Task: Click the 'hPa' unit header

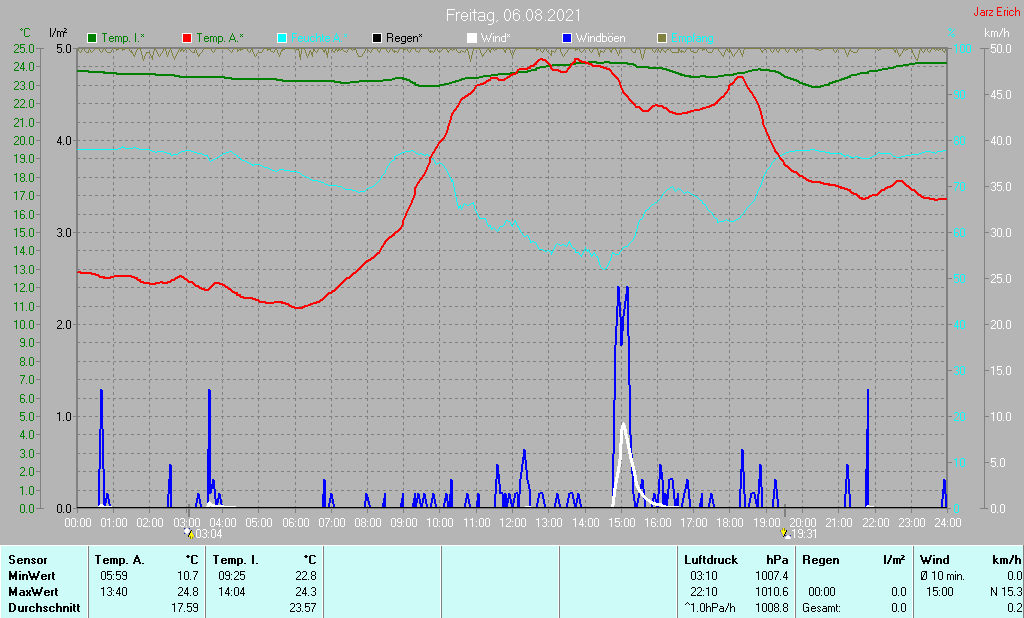Action: click(777, 560)
